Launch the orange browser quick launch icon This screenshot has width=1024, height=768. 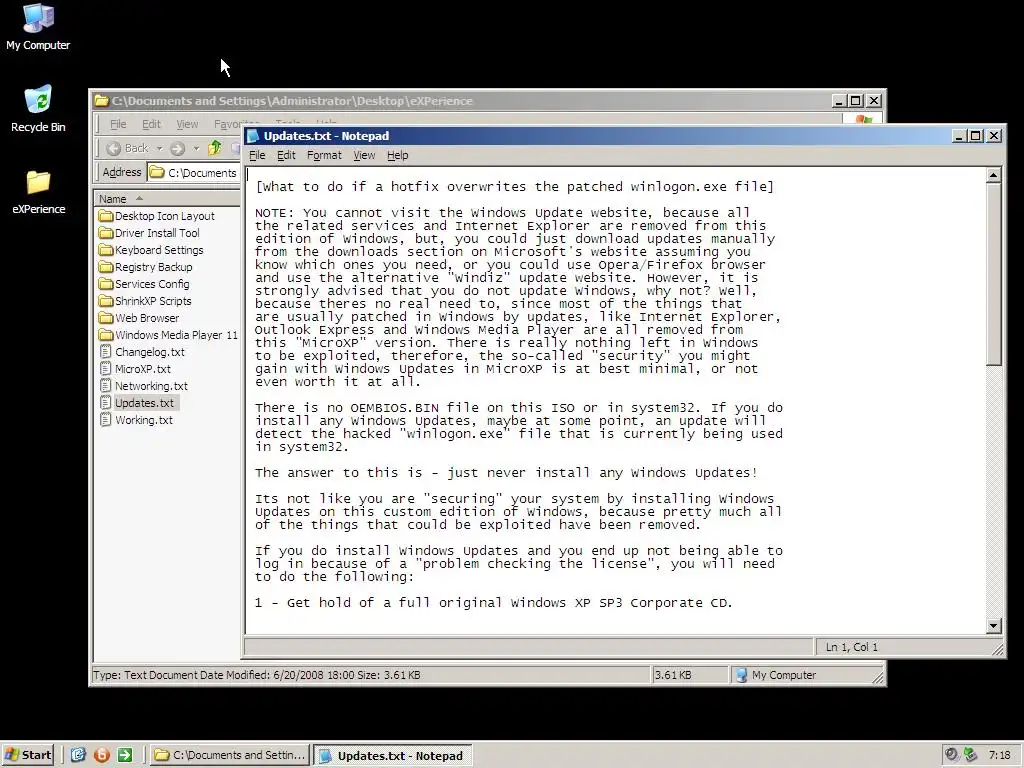tap(102, 755)
